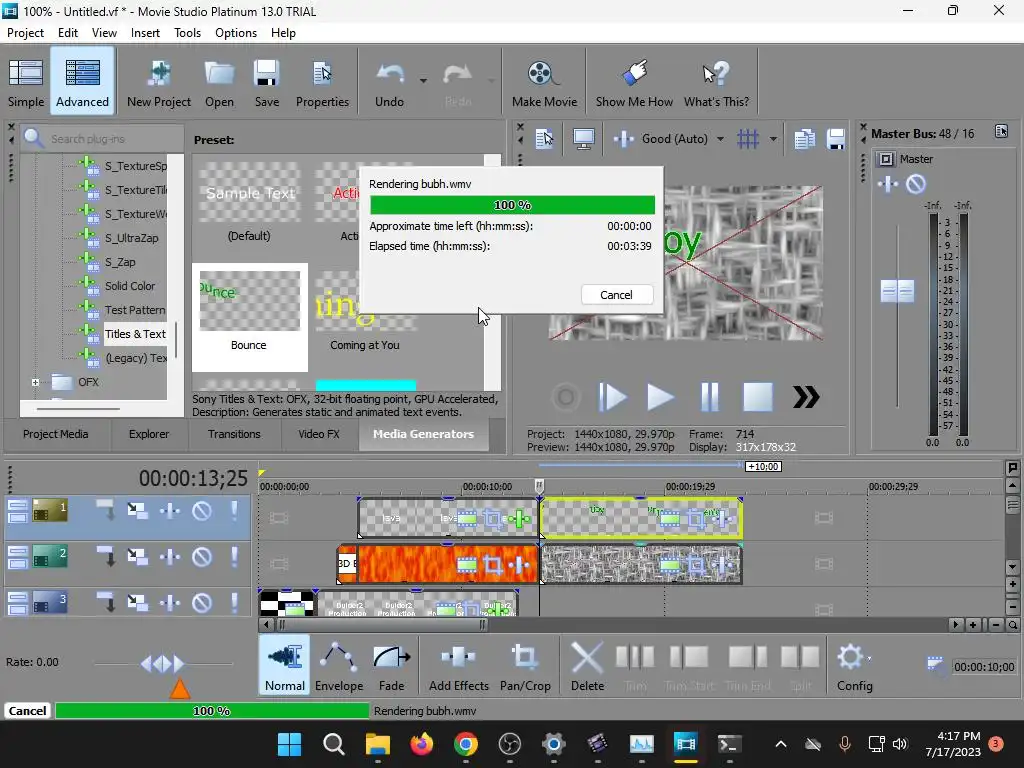Switch to the Project Media tab

pos(56,434)
